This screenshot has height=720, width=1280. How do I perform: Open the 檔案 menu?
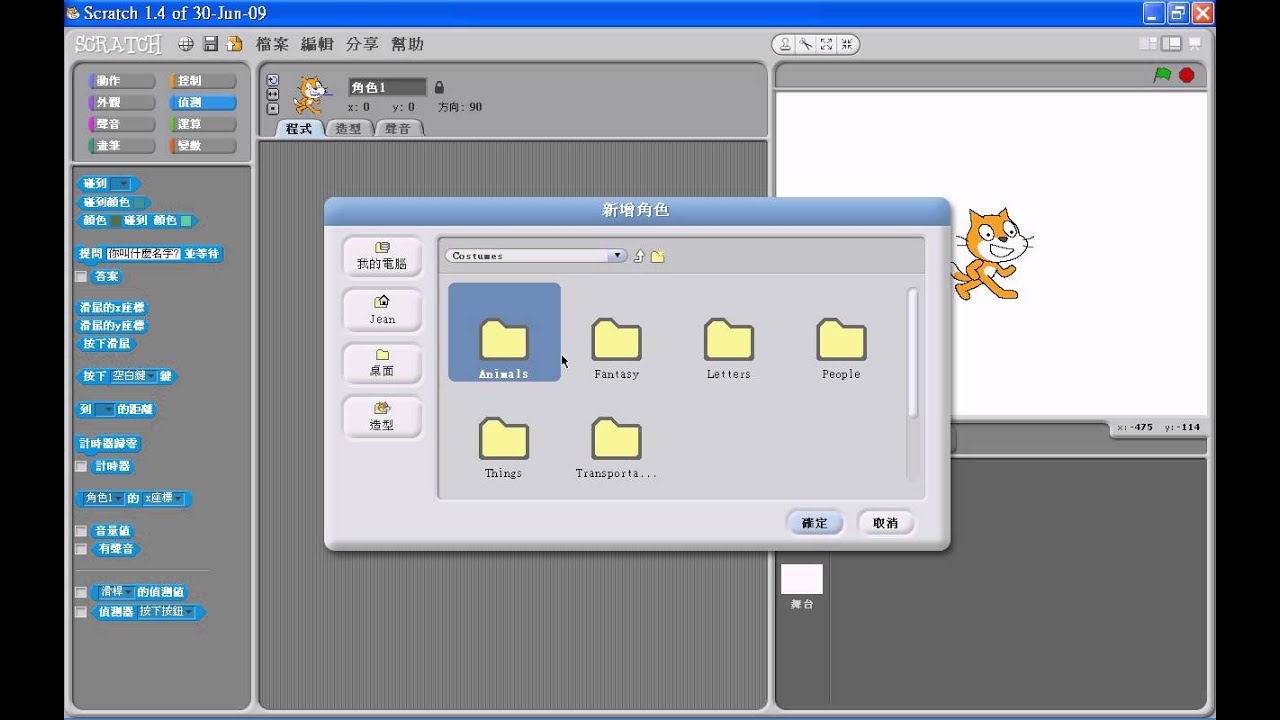pyautogui.click(x=272, y=44)
